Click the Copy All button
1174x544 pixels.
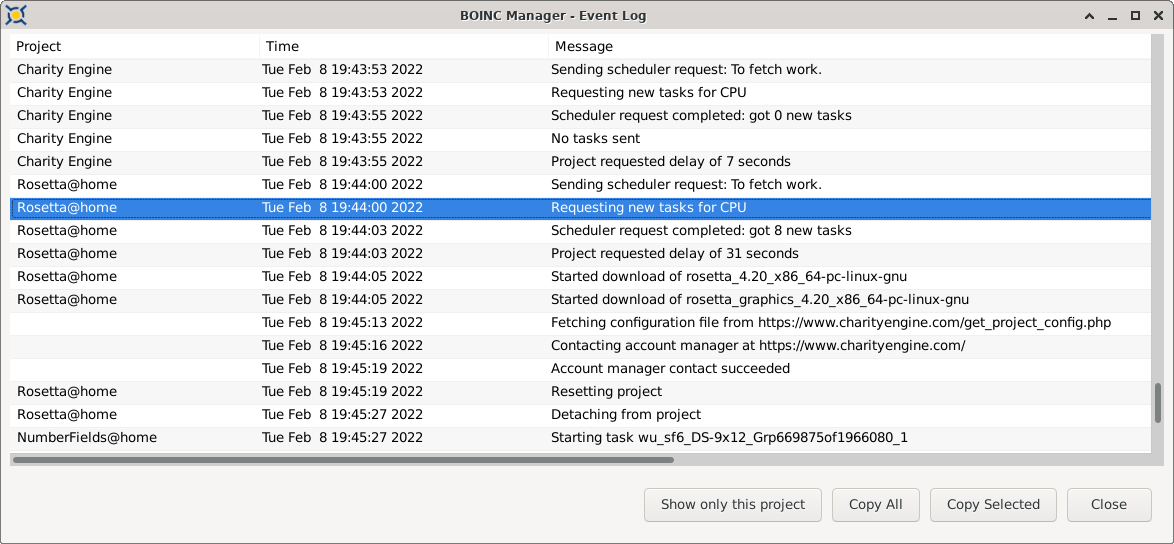pyautogui.click(x=875, y=504)
